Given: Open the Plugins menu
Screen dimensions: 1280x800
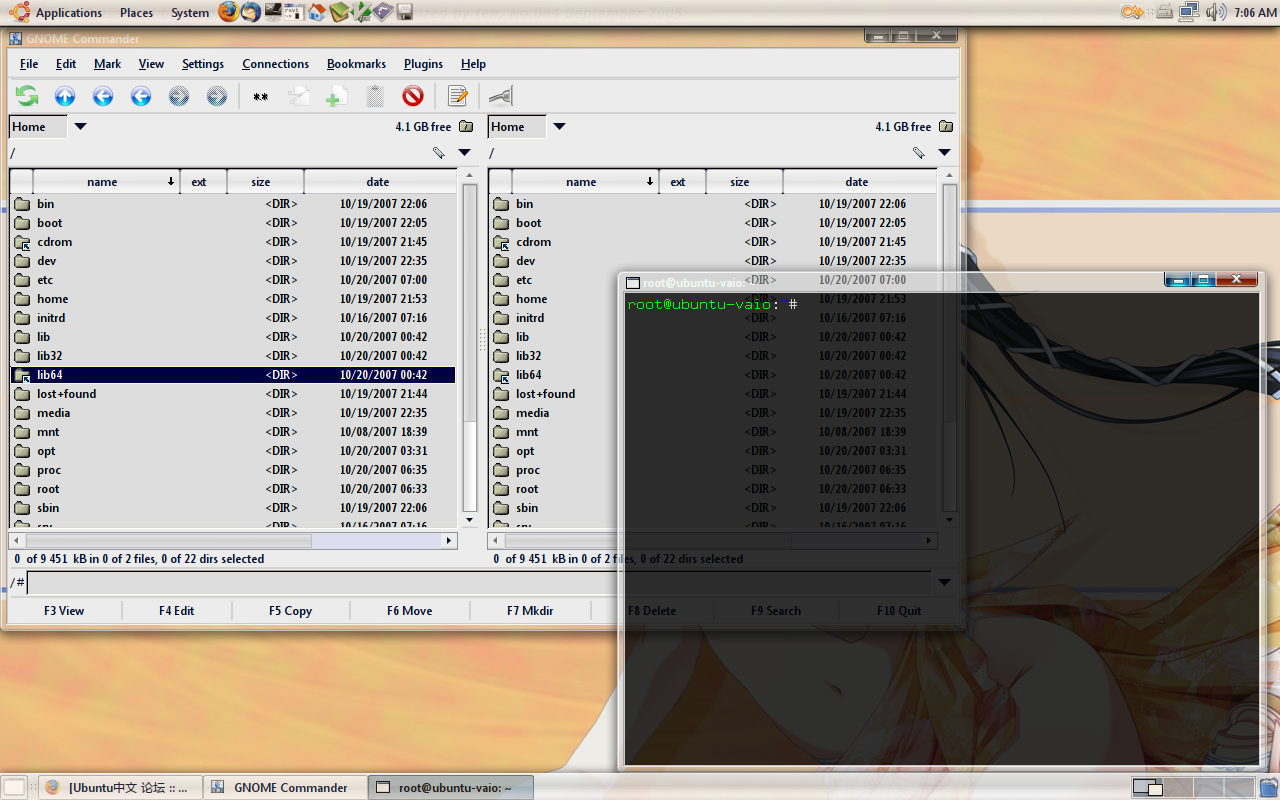Looking at the screenshot, I should point(424,64).
